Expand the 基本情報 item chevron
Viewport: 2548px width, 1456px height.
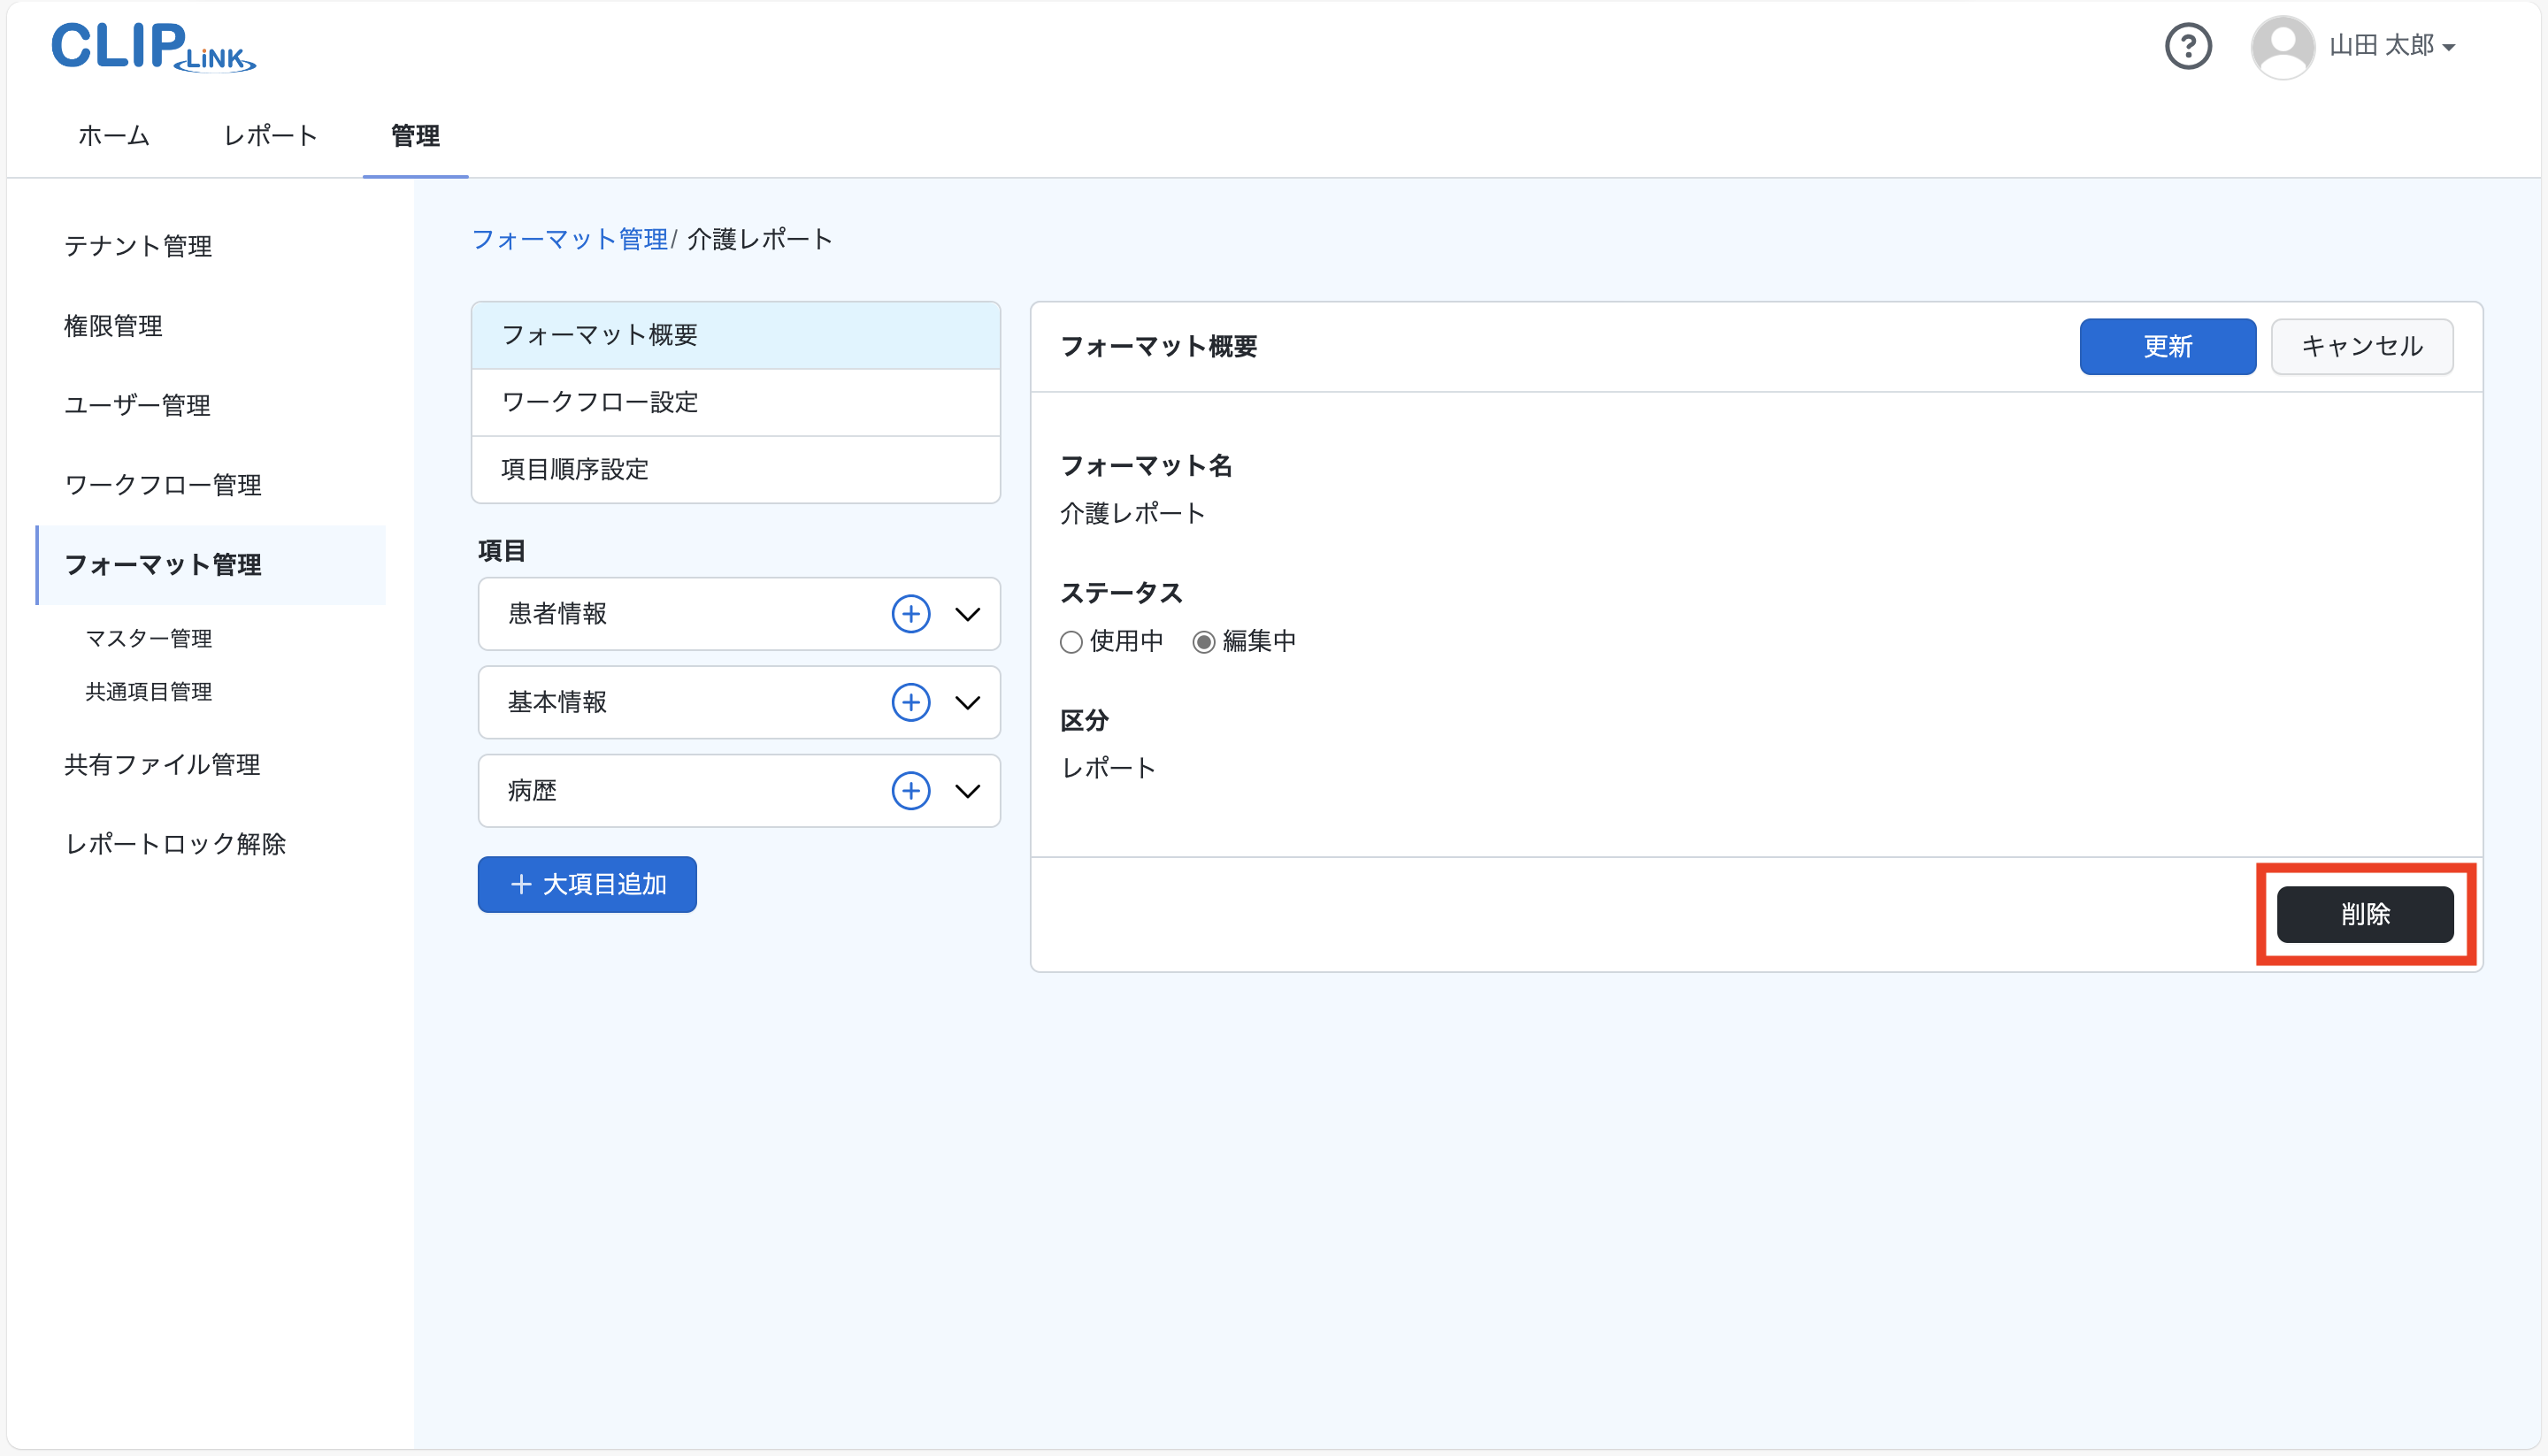tap(967, 702)
